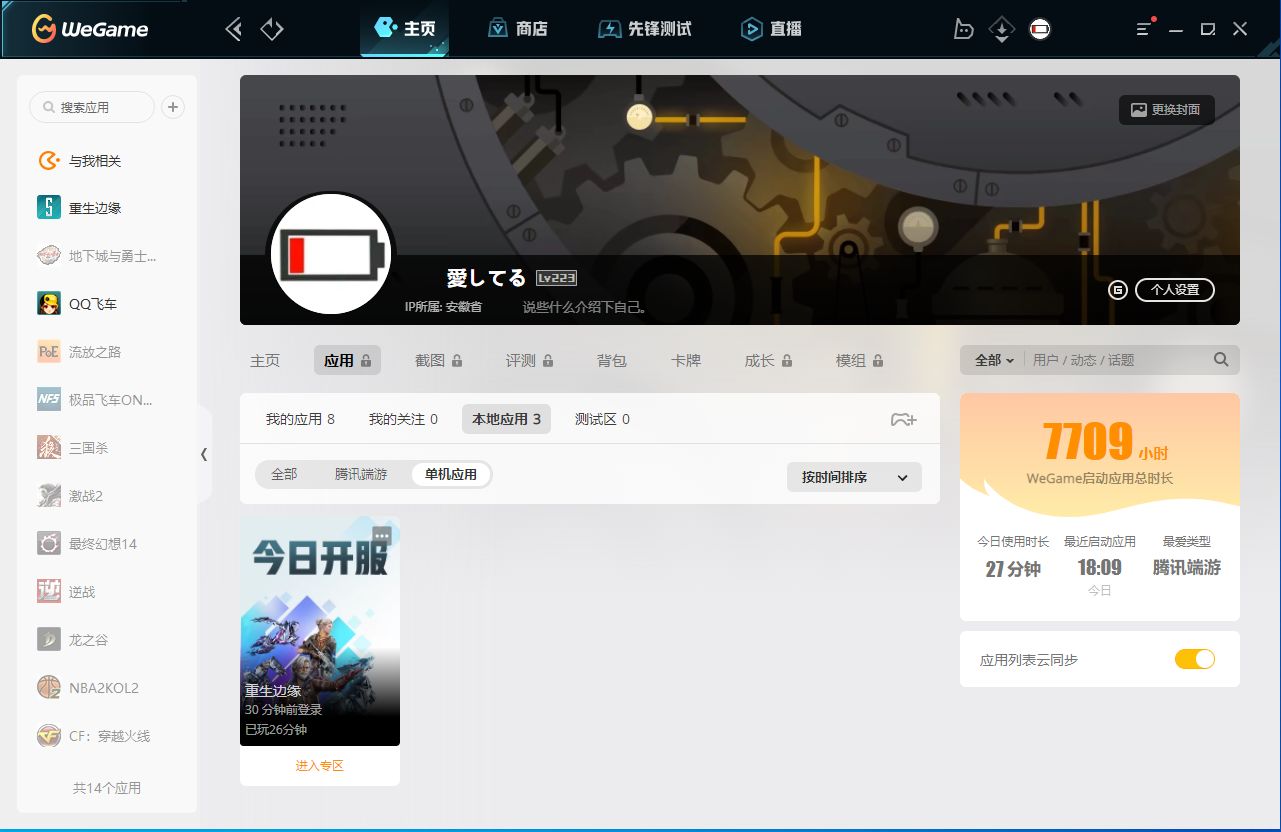This screenshot has width=1281, height=832.
Task: Open the 商店 tab
Action: 518,29
